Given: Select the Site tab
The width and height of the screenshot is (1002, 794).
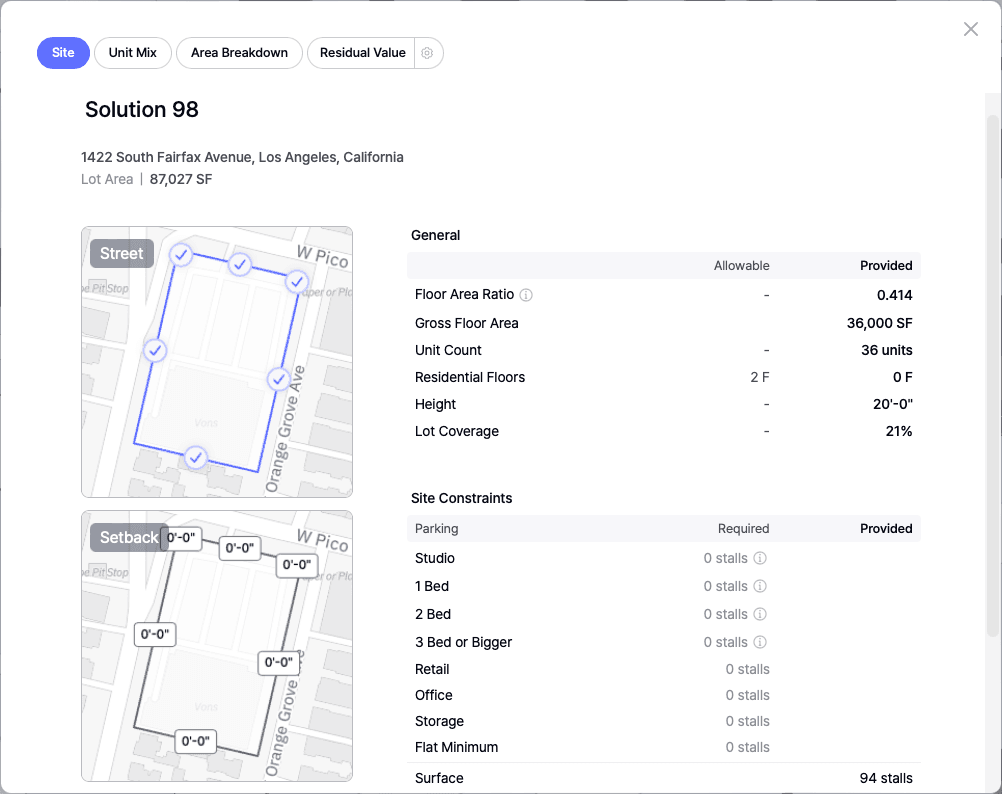Looking at the screenshot, I should tap(63, 53).
